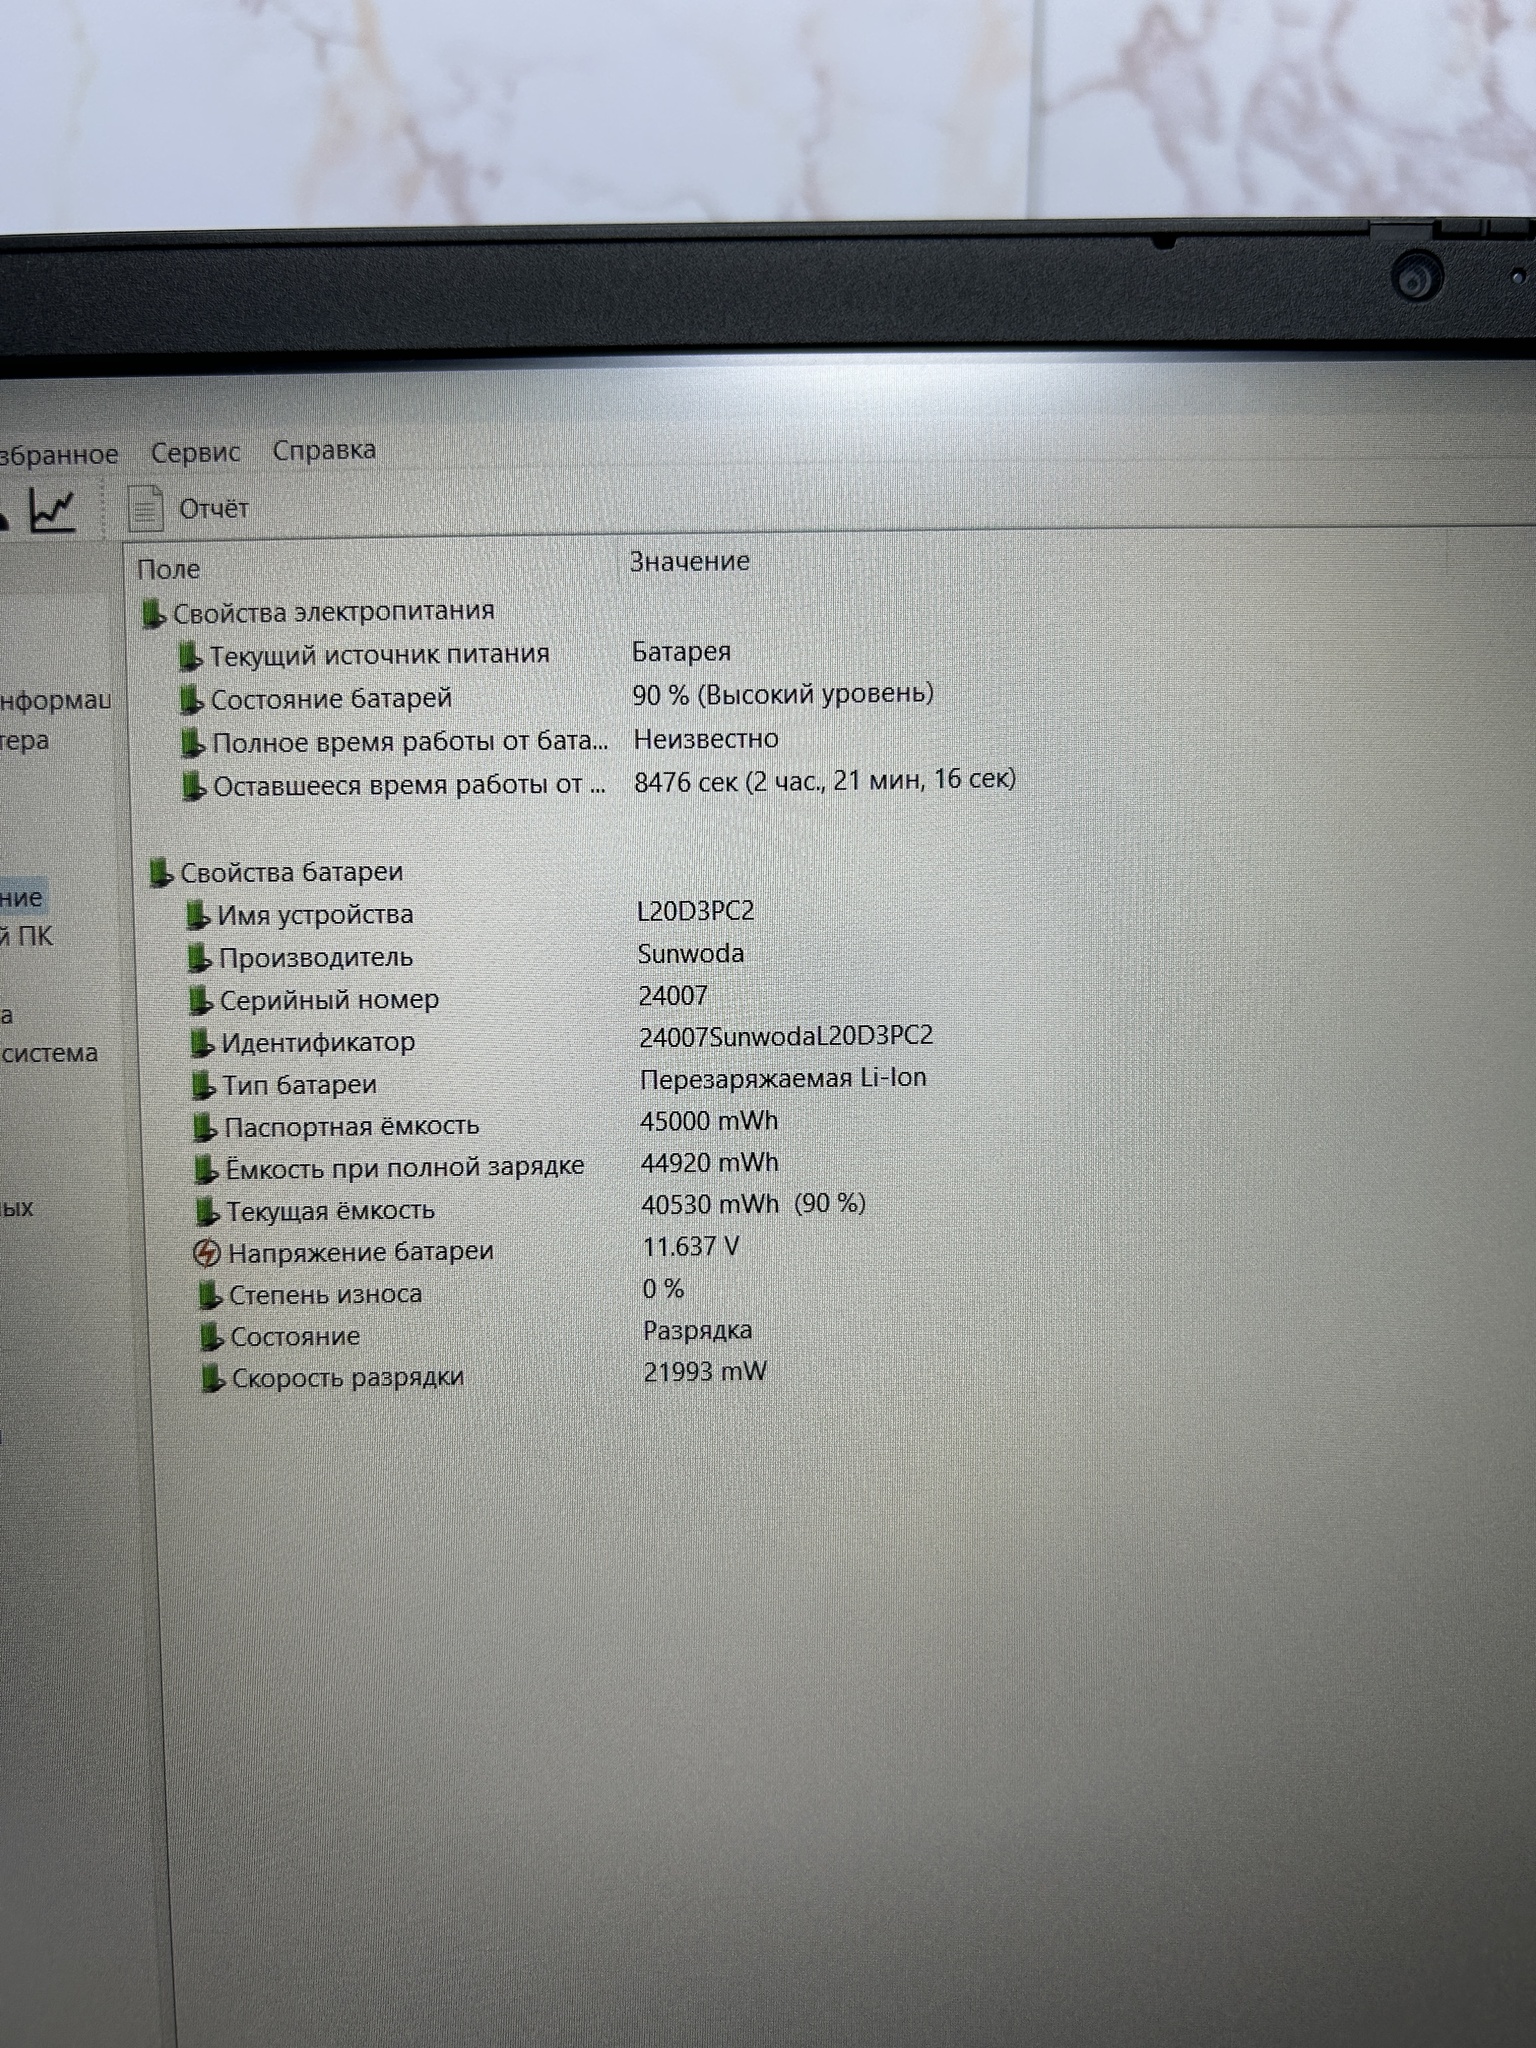This screenshot has width=1536, height=2048.
Task: Select the Идентификатор field label
Action: [x=318, y=1043]
